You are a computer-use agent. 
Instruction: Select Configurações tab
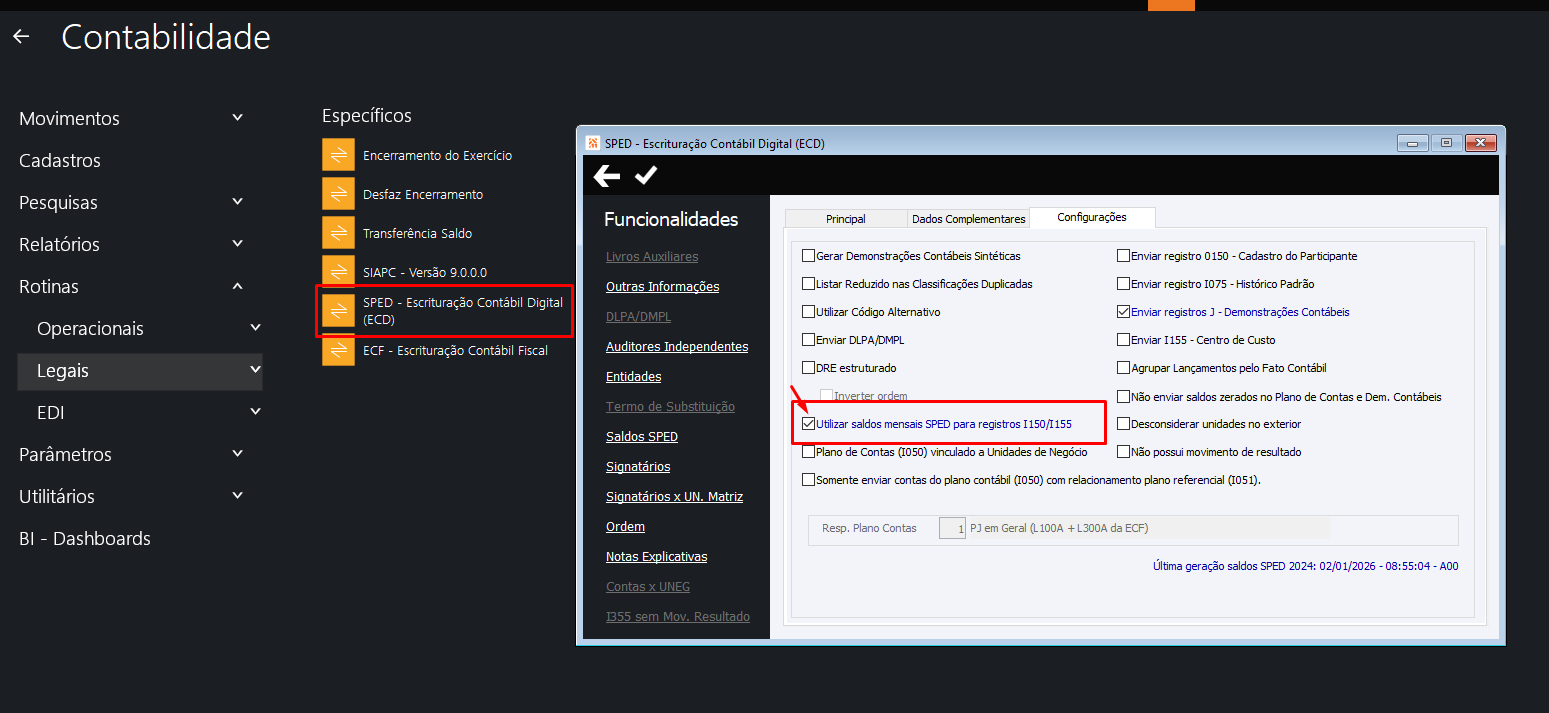(x=1092, y=217)
